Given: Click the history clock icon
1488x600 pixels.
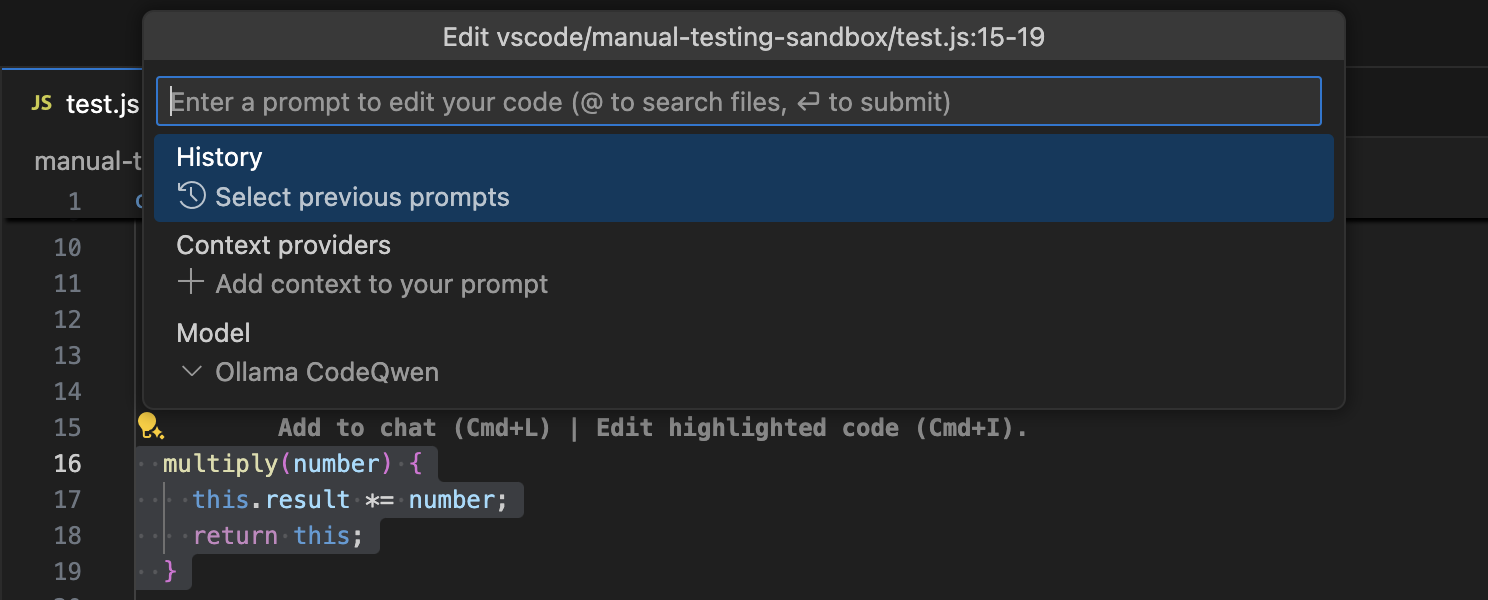Looking at the screenshot, I should pos(191,196).
